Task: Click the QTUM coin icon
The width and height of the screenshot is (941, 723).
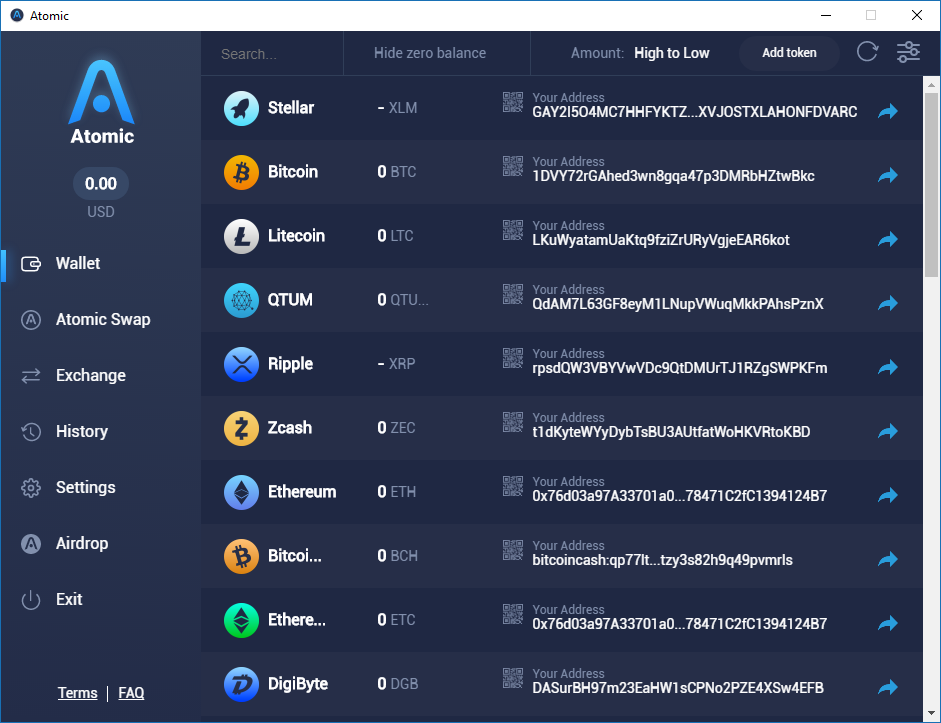Action: click(241, 300)
